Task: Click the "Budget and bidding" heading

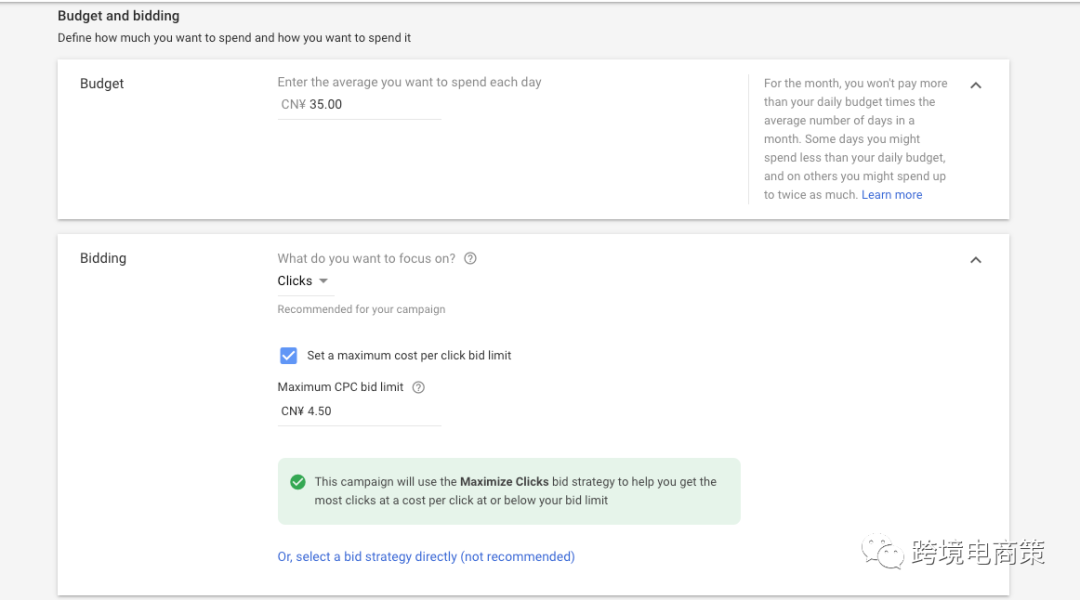Action: click(x=119, y=16)
